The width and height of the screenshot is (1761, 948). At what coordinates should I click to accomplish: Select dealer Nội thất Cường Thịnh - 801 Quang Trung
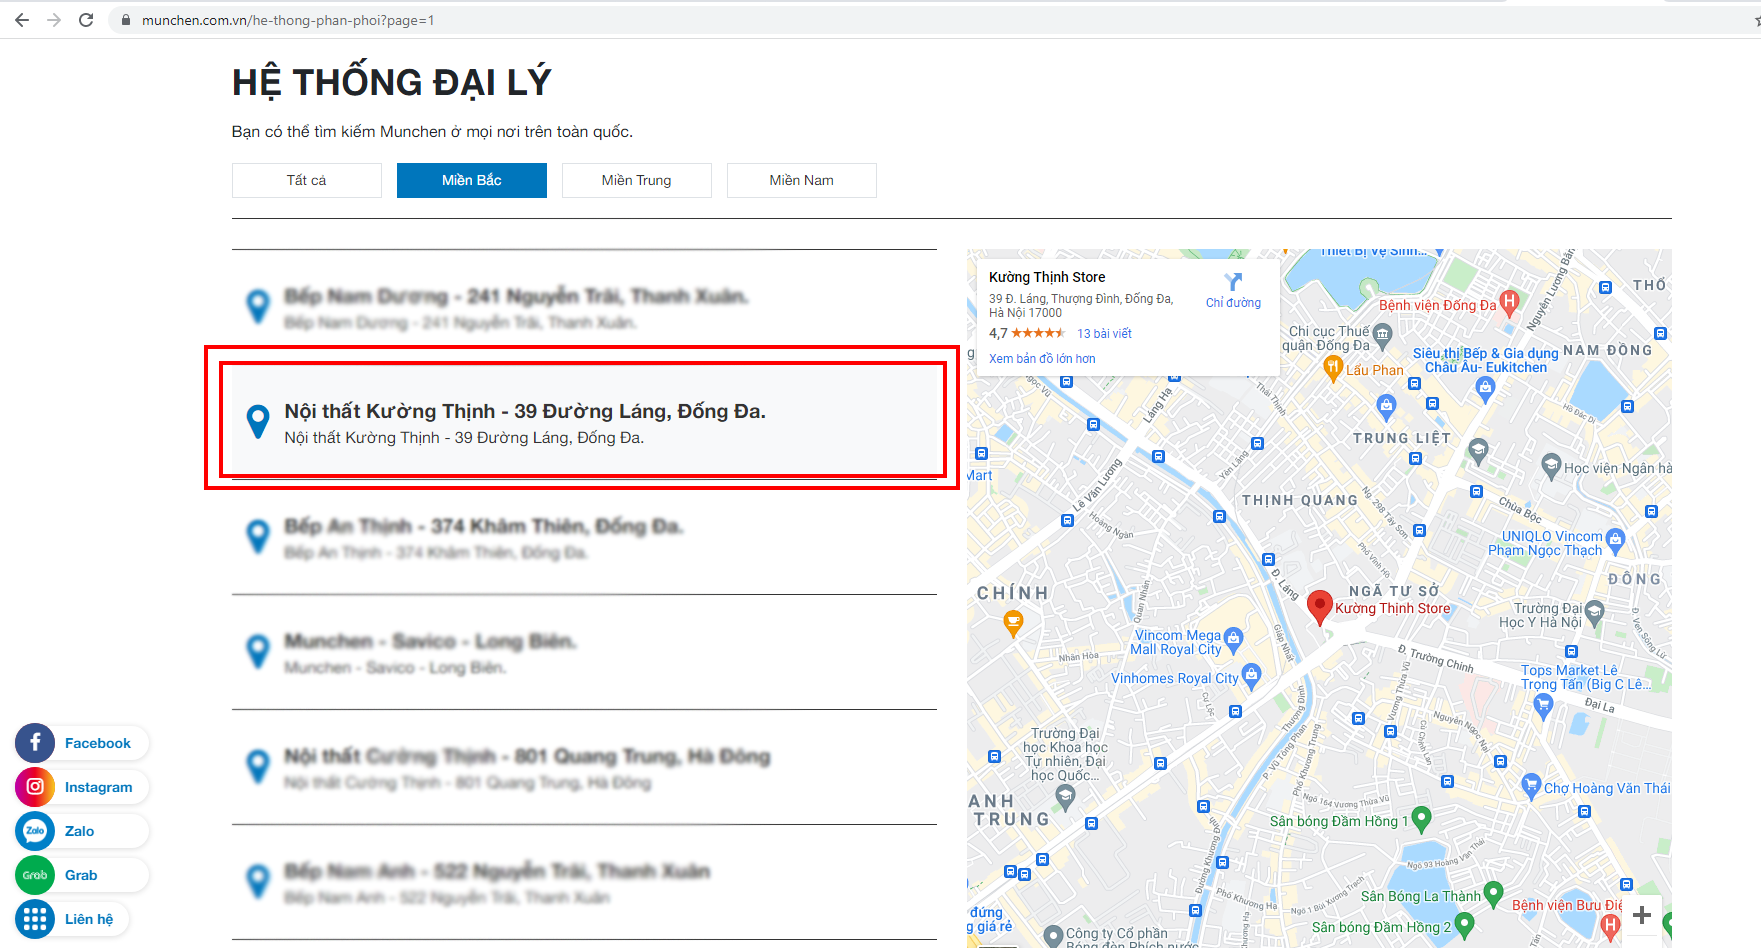[584, 767]
